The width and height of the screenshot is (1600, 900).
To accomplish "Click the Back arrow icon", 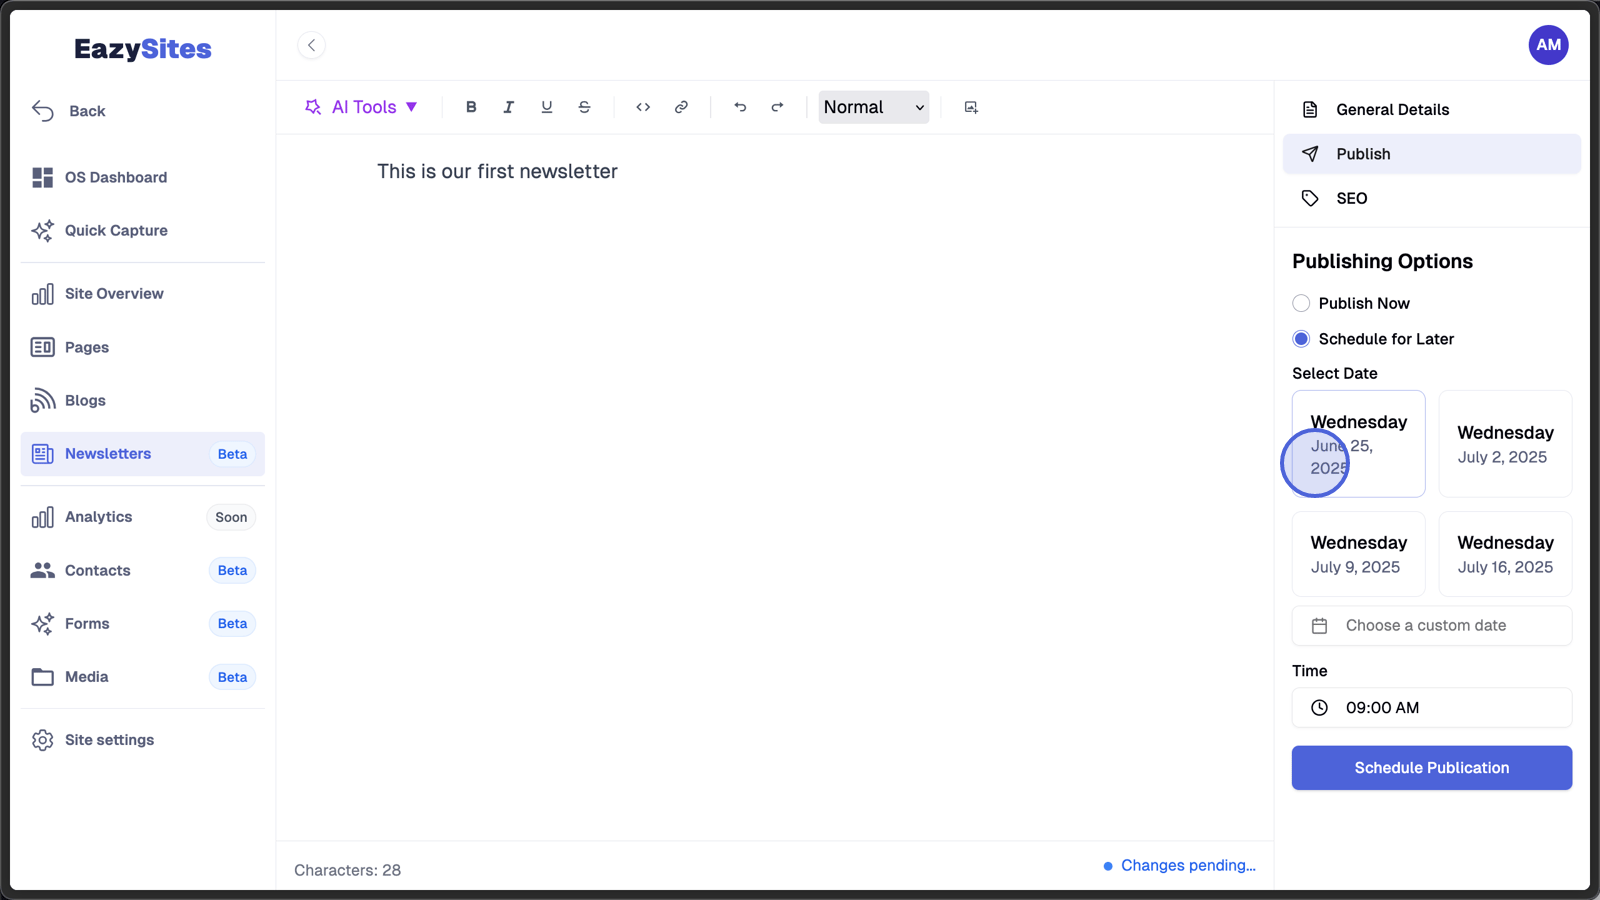I will click(42, 111).
